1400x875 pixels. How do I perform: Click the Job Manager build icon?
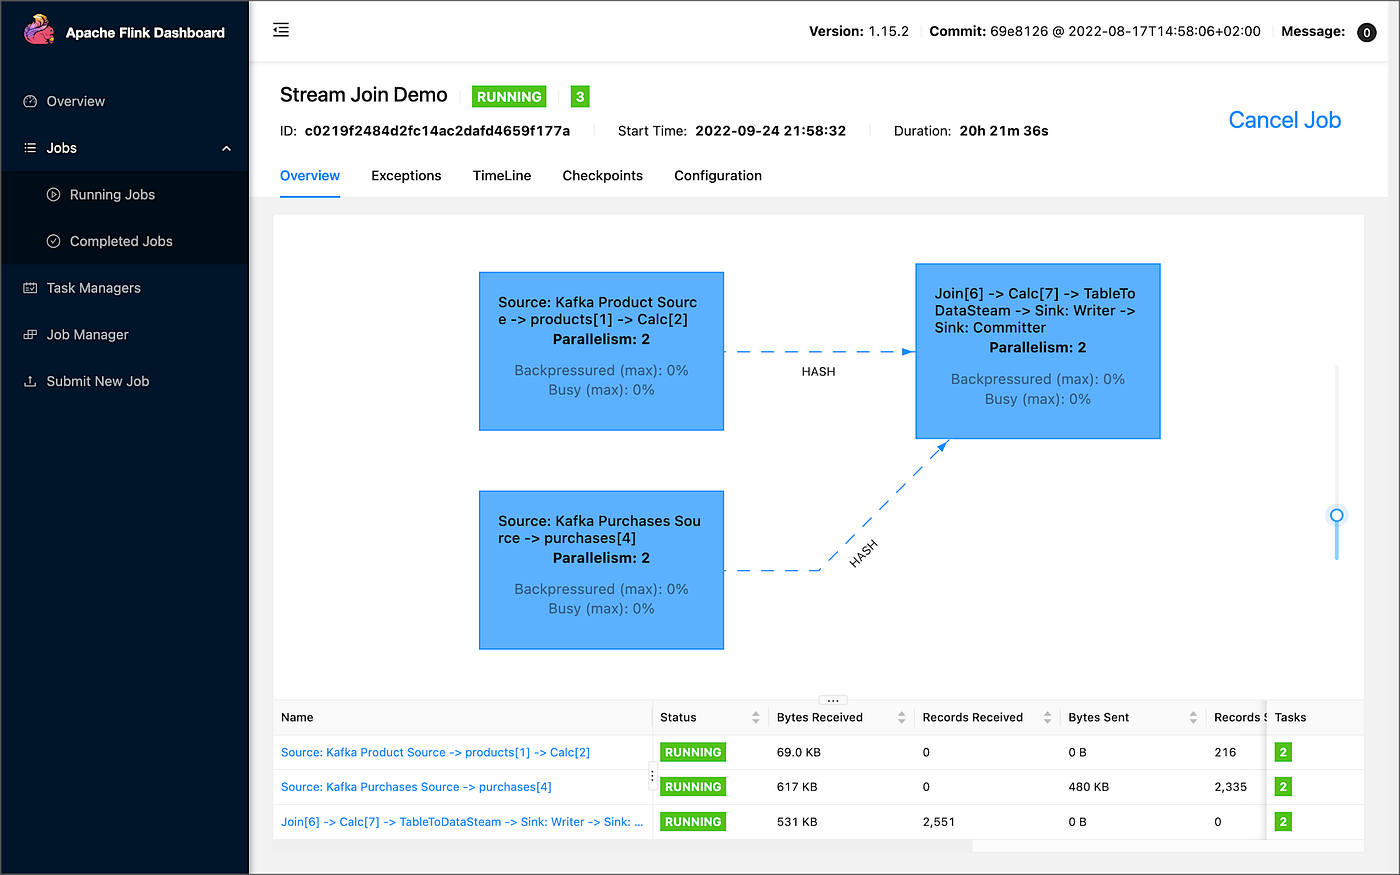30,335
